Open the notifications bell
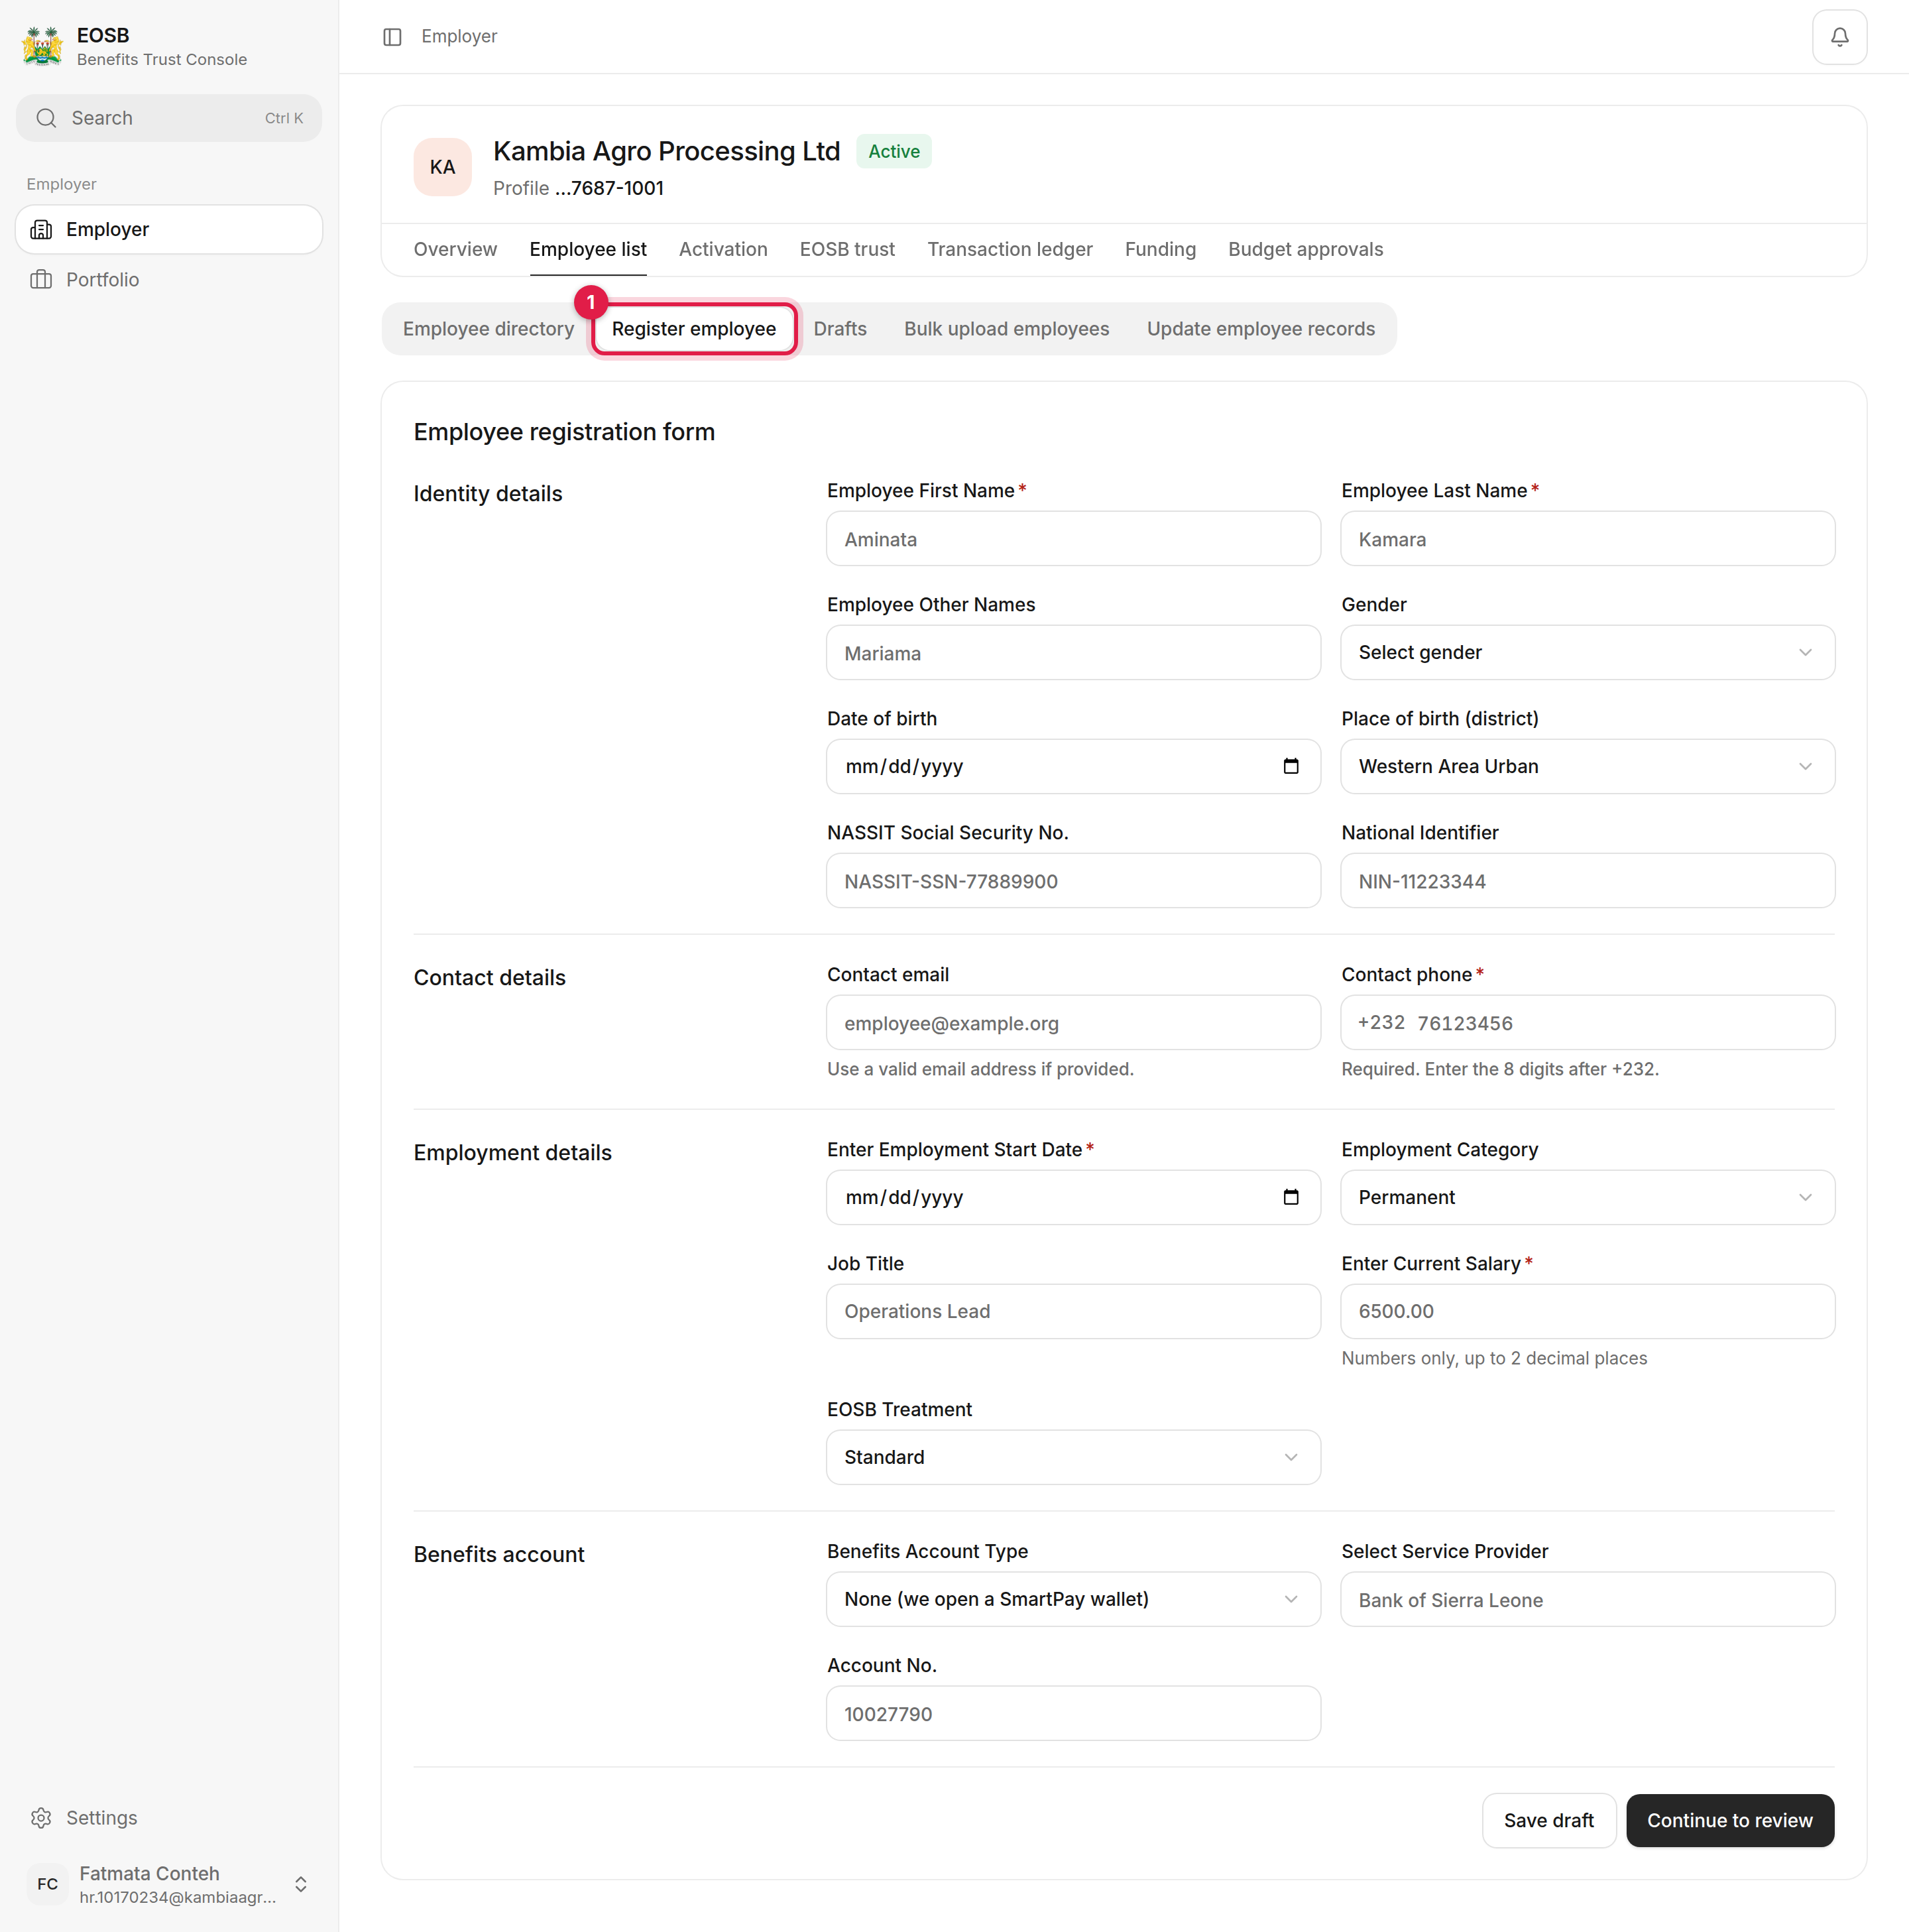The height and width of the screenshot is (1932, 1909). 1839,37
